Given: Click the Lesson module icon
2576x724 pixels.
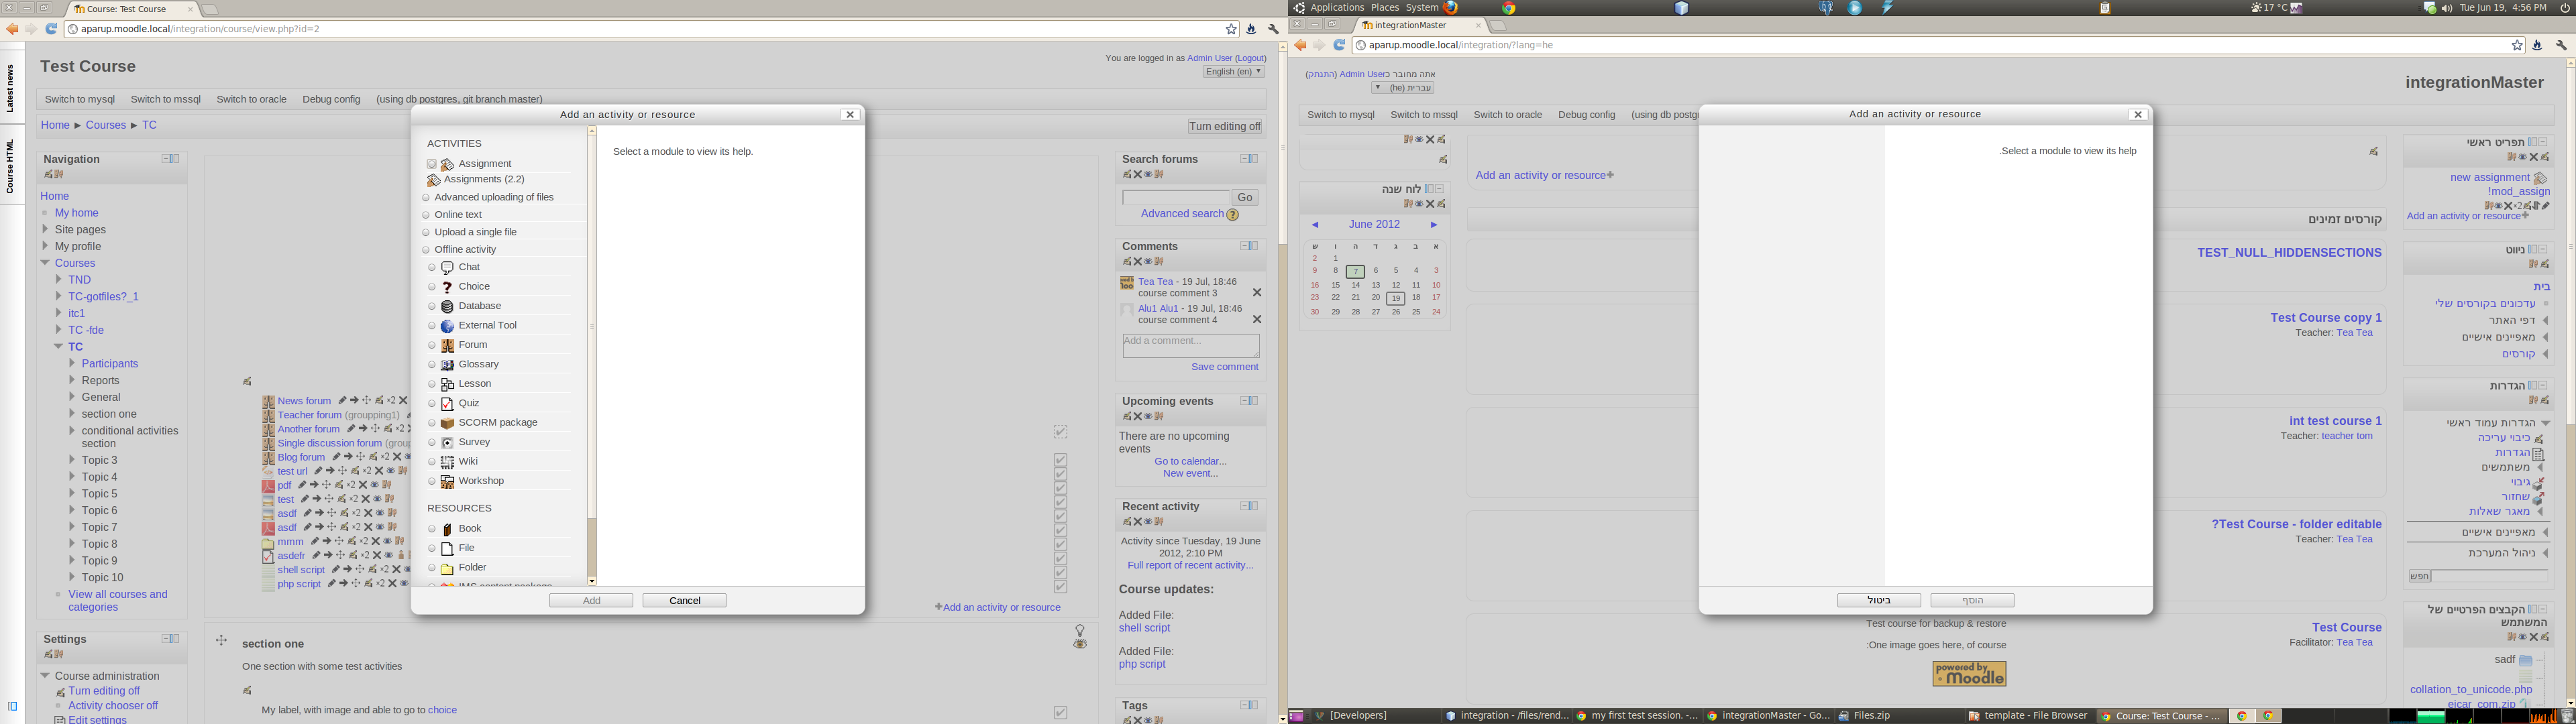Looking at the screenshot, I should click(x=447, y=384).
